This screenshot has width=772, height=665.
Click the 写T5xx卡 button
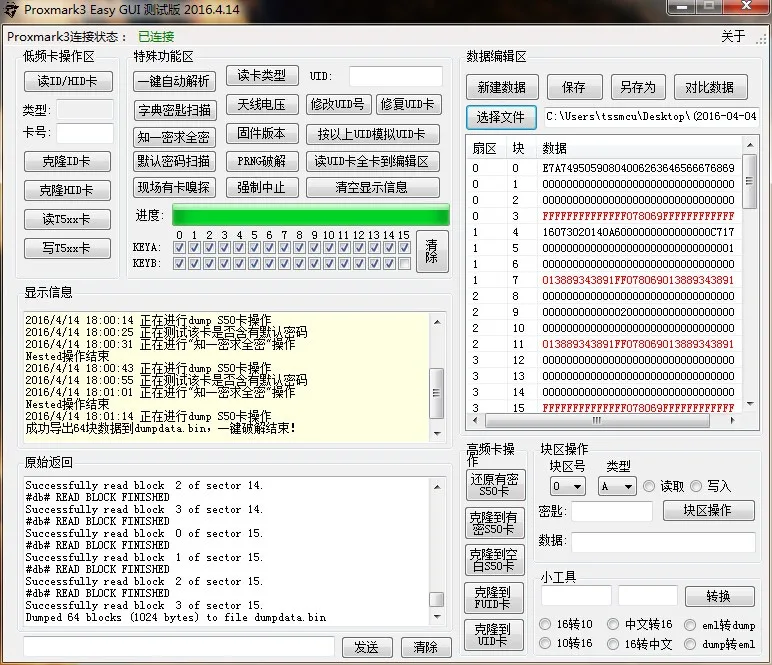[x=67, y=248]
